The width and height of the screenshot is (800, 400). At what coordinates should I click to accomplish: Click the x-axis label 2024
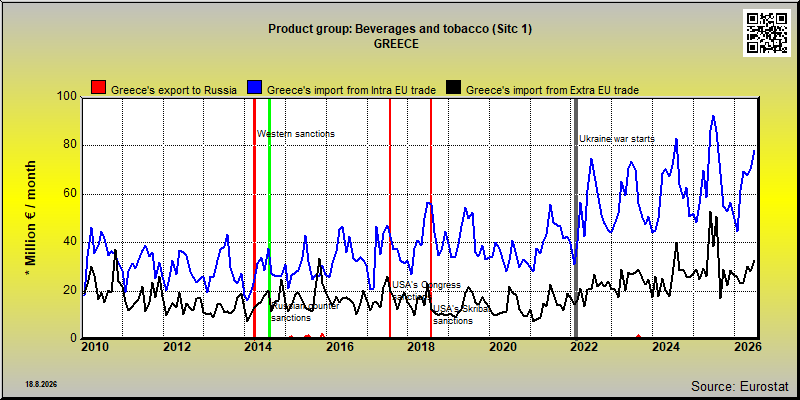click(666, 347)
